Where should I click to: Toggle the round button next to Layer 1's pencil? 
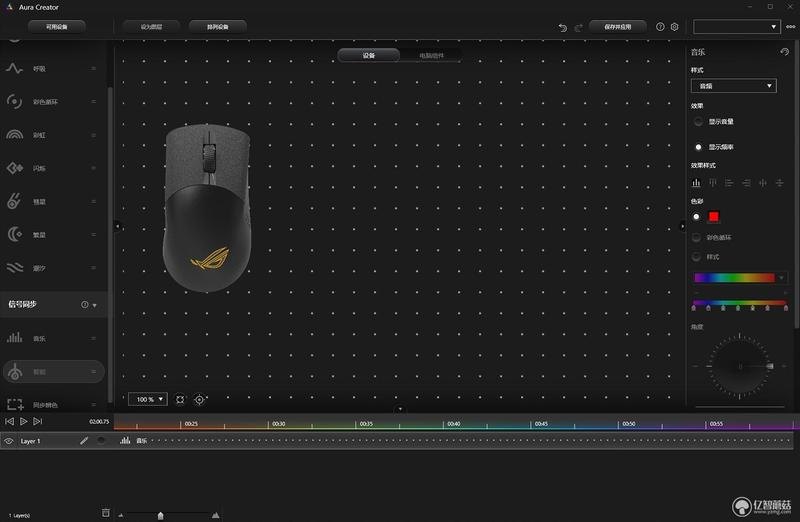pyautogui.click(x=101, y=440)
